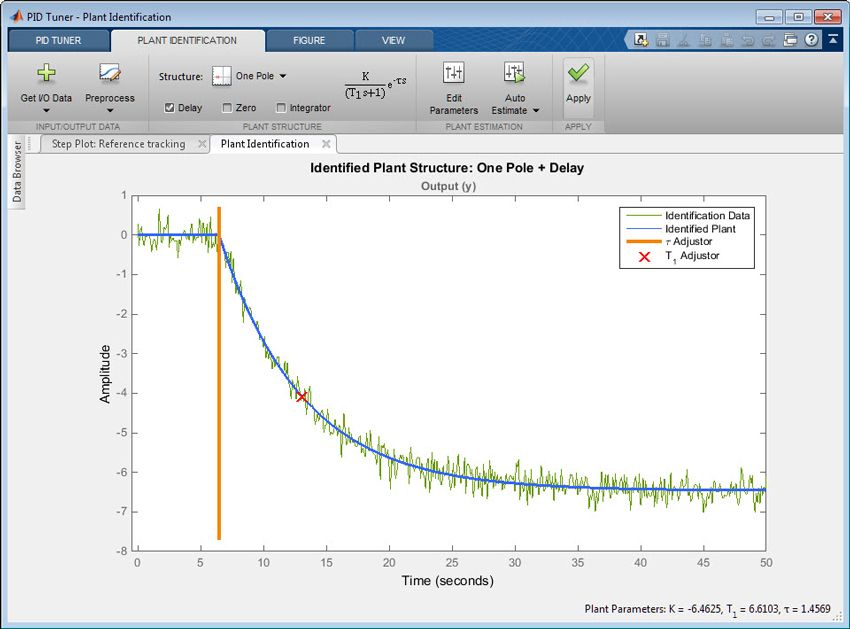Disable the Delay checkbox
Image resolution: width=850 pixels, height=629 pixels.
click(169, 107)
